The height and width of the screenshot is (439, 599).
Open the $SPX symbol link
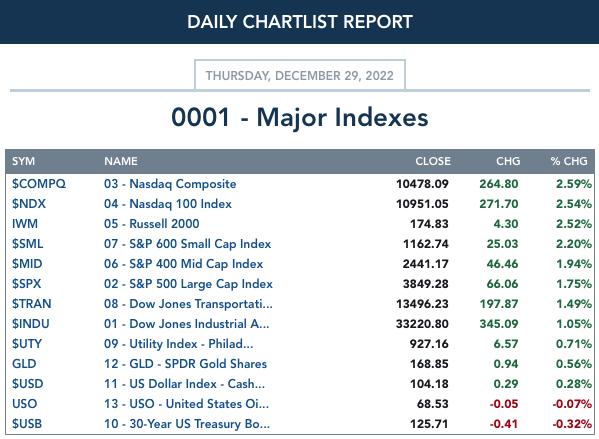[26, 283]
